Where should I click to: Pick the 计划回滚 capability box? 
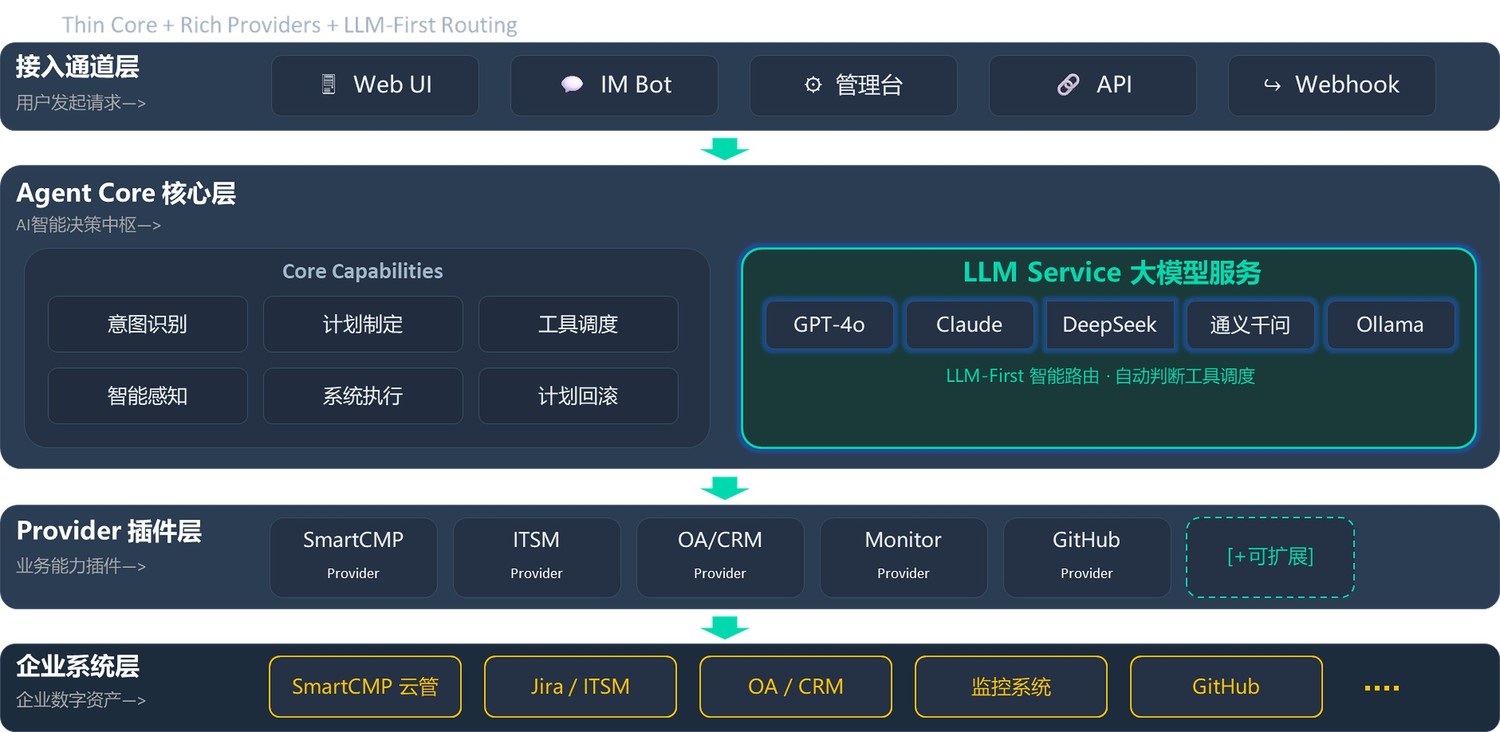[x=578, y=396]
